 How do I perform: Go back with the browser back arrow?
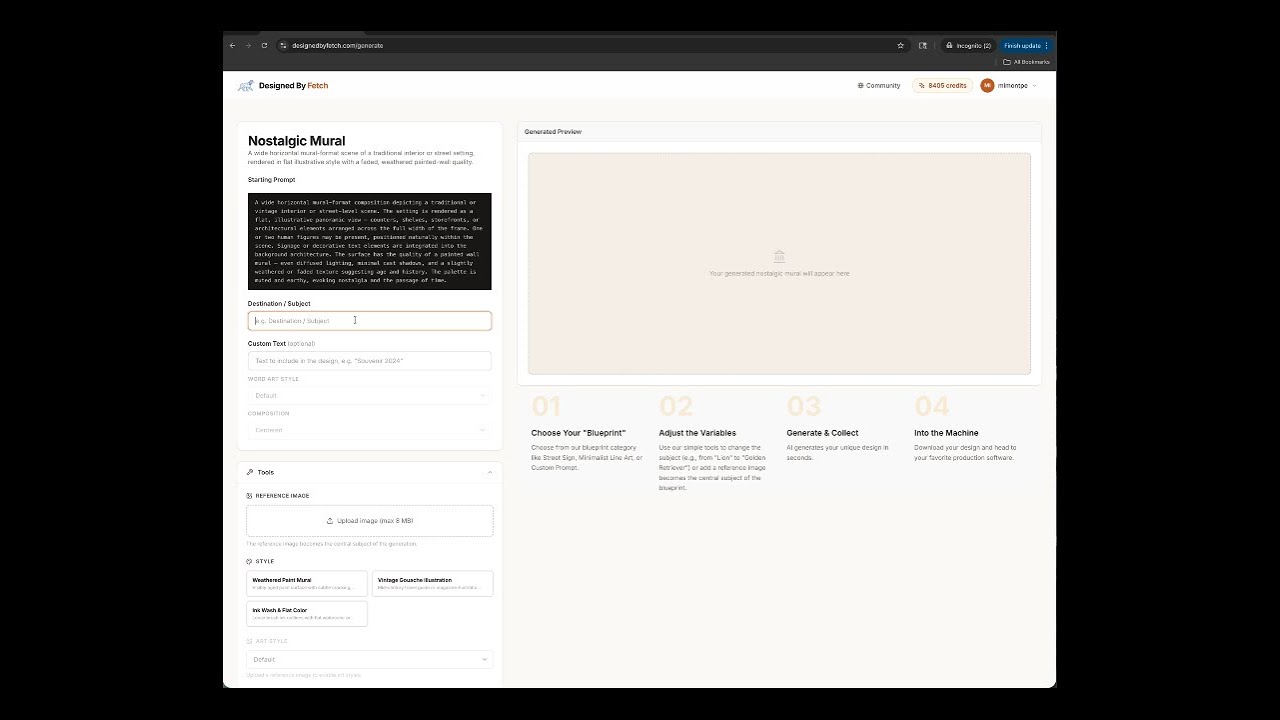point(232,45)
